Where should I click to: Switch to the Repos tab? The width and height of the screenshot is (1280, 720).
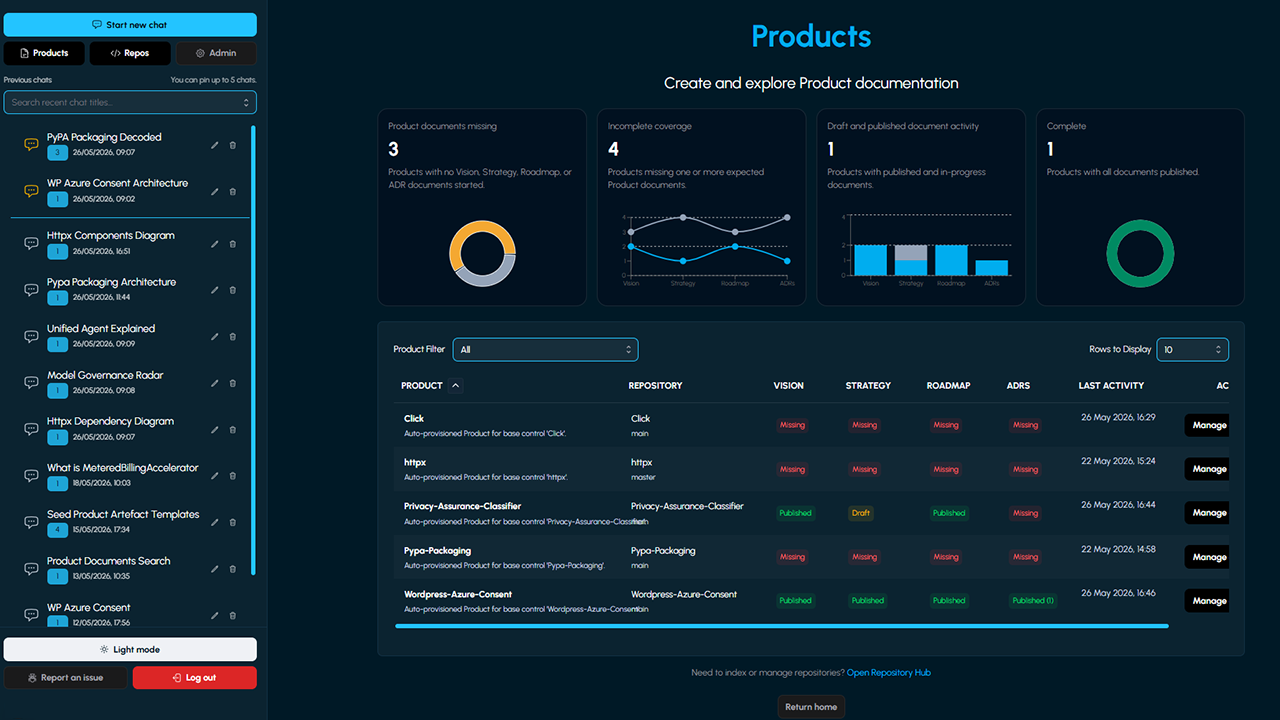tap(130, 53)
